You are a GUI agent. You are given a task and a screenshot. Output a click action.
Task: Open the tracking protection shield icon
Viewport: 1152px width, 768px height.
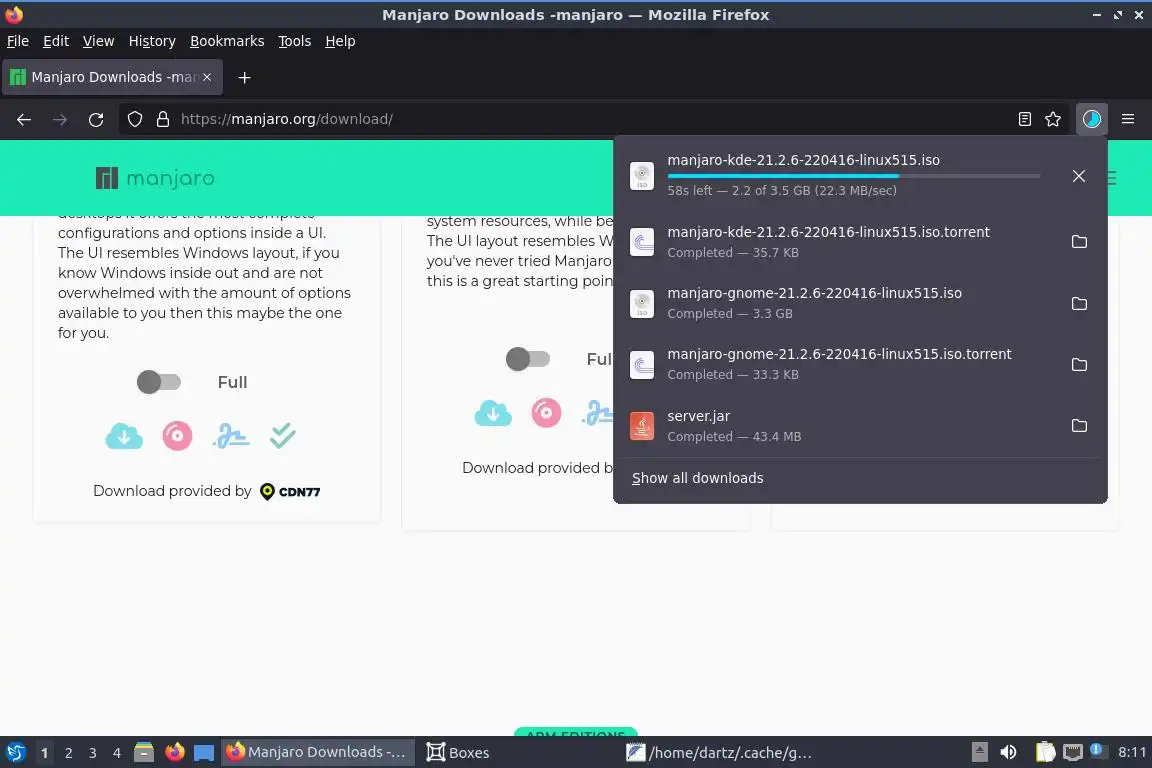pos(134,119)
